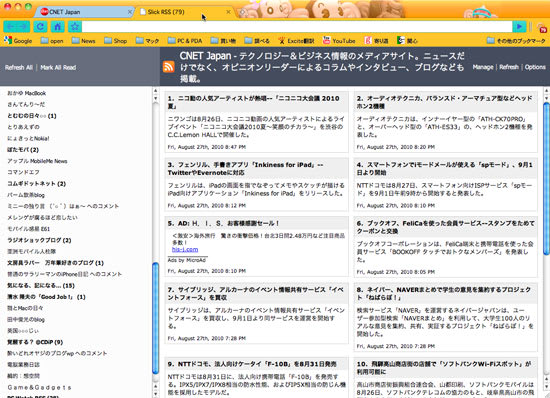Click the article pane scrollbar thumb
This screenshot has width=550, height=398.
(546, 178)
